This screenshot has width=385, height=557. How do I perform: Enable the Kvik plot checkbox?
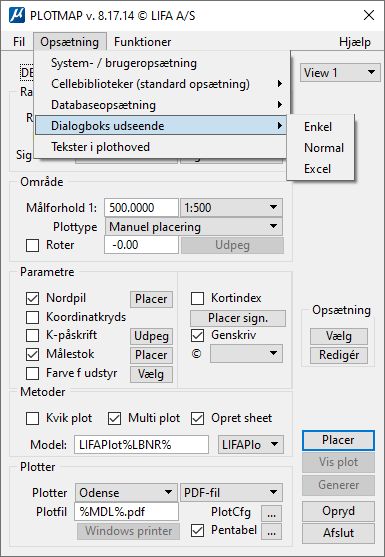33,419
